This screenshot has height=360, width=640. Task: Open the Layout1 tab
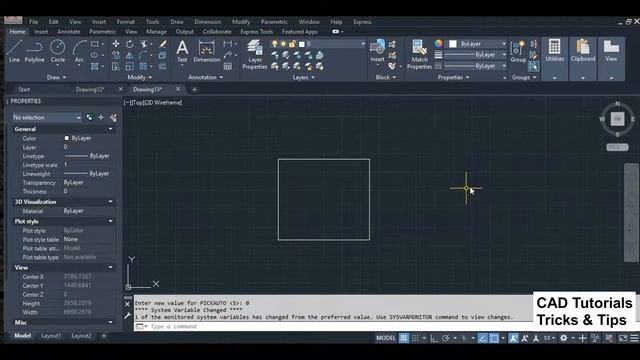[51, 336]
